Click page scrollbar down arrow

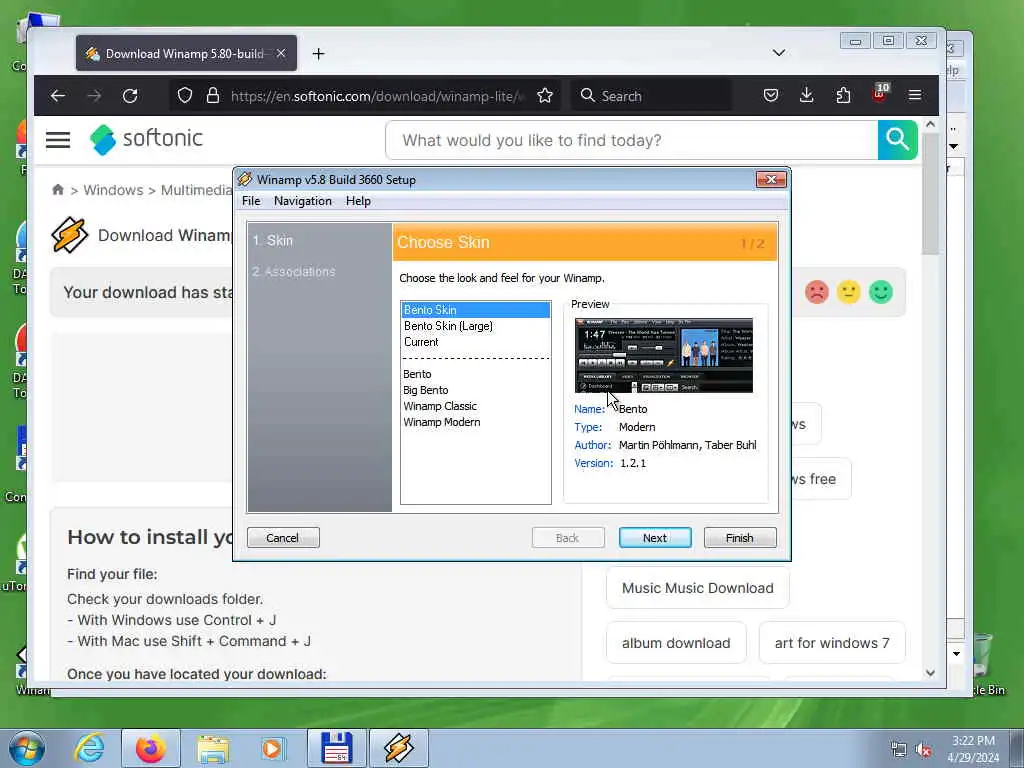931,673
